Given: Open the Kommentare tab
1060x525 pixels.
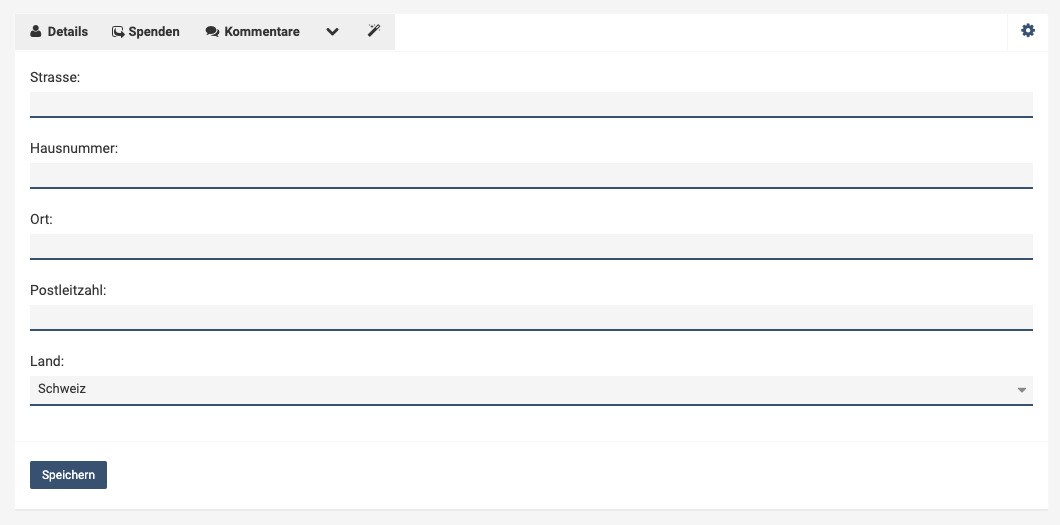Looking at the screenshot, I should pyautogui.click(x=253, y=32).
